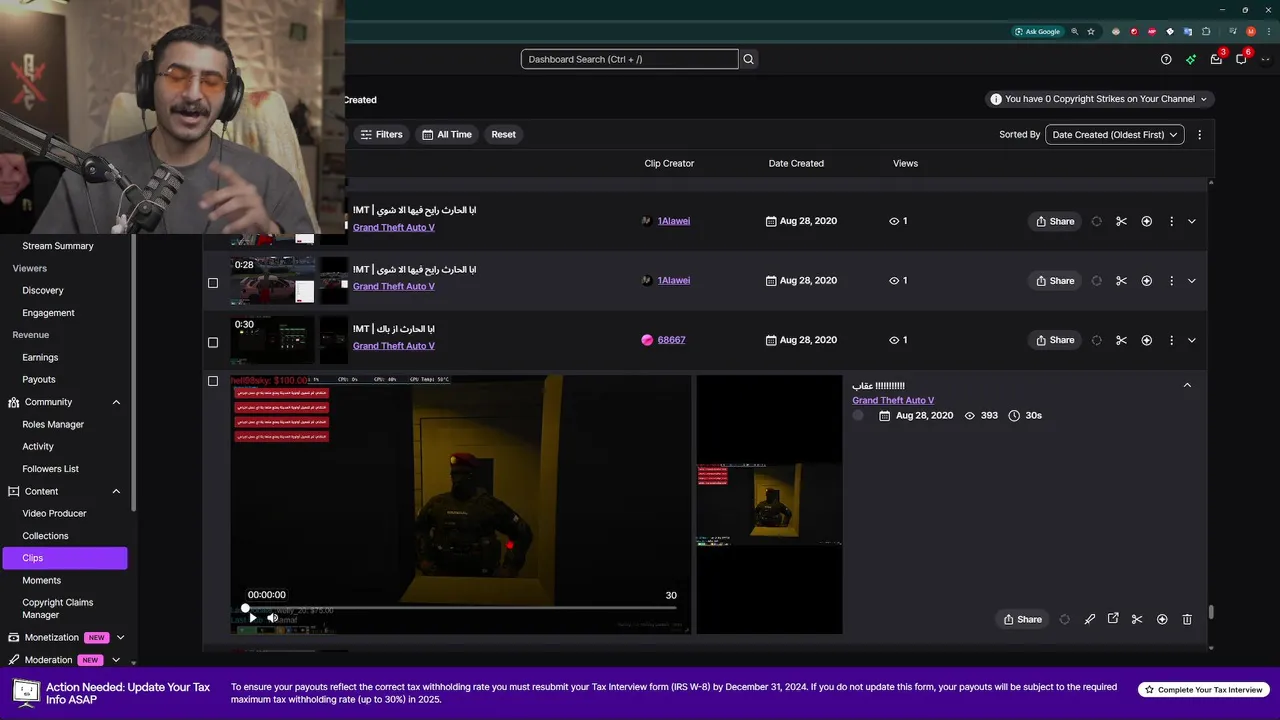Image resolution: width=1280 pixels, height=720 pixels.
Task: Open the 1Alawei creator link in 0:28 row
Action: [673, 280]
